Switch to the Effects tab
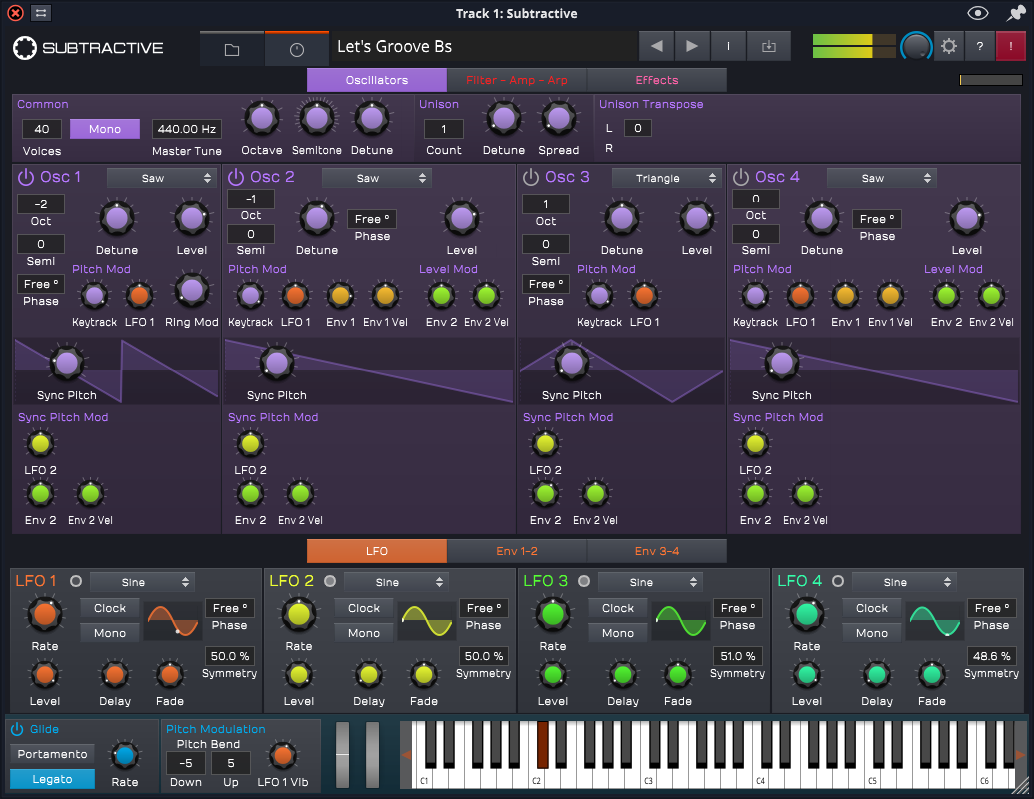 (x=657, y=80)
